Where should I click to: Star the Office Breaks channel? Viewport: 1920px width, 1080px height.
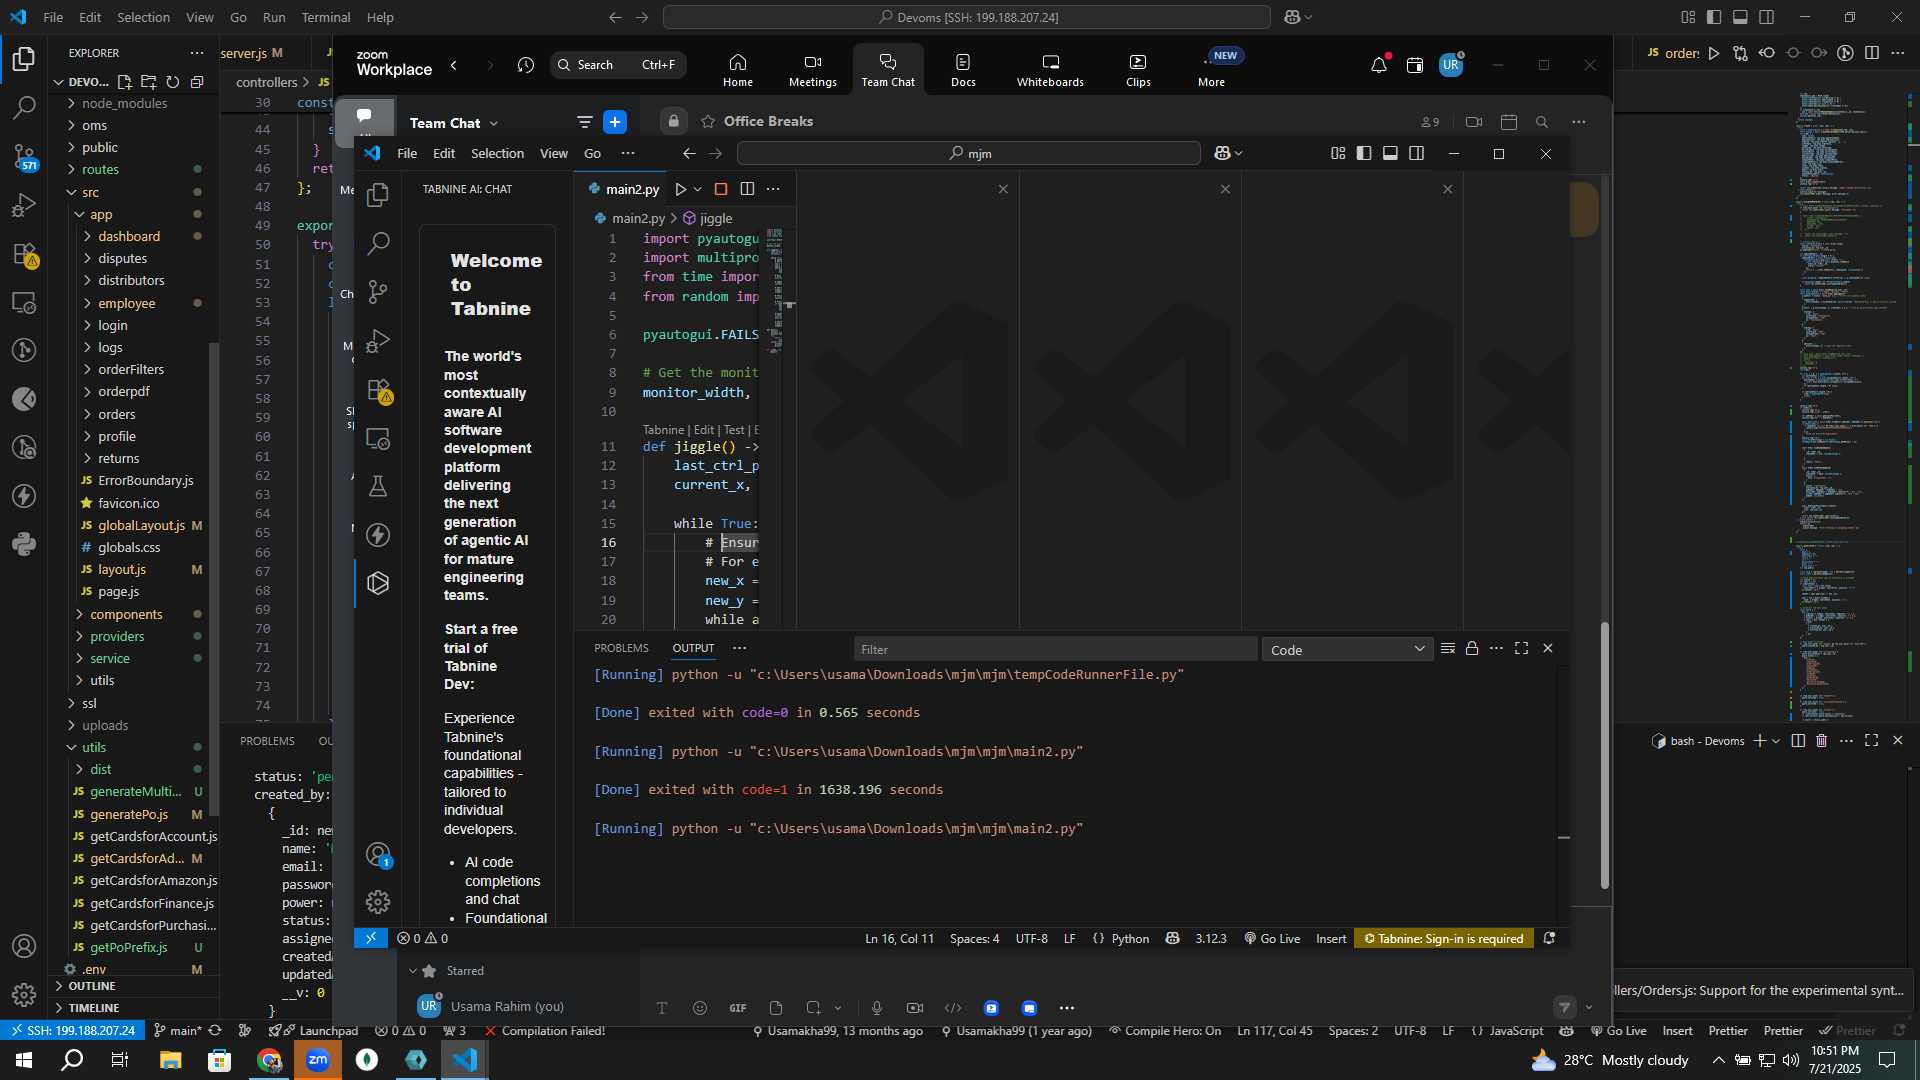pyautogui.click(x=708, y=121)
